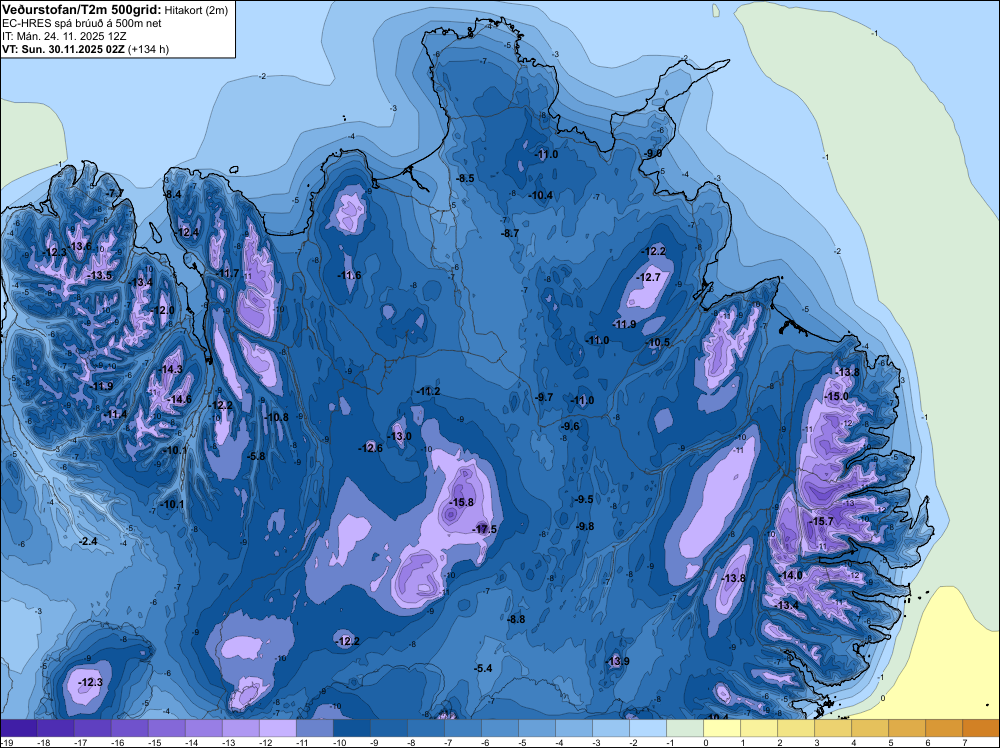Select the -12.7 temperature label
The width and height of the screenshot is (1000, 748).
649,277
